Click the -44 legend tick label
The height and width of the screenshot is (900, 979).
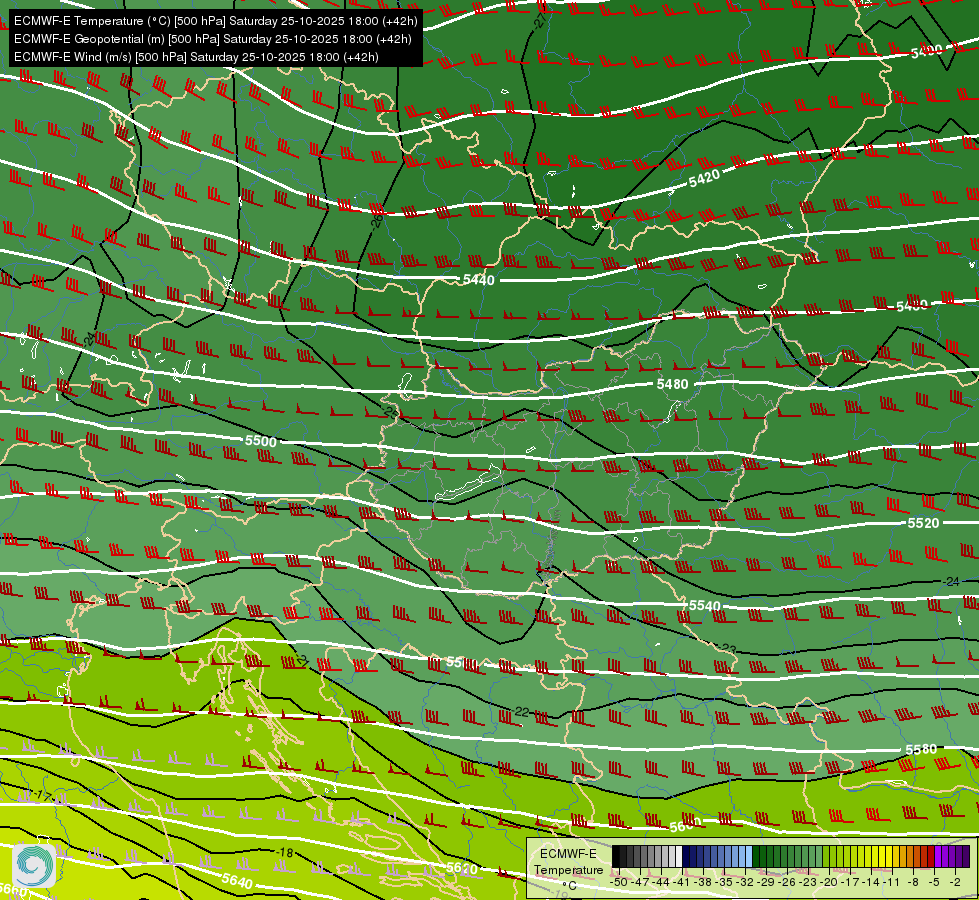pos(661,883)
